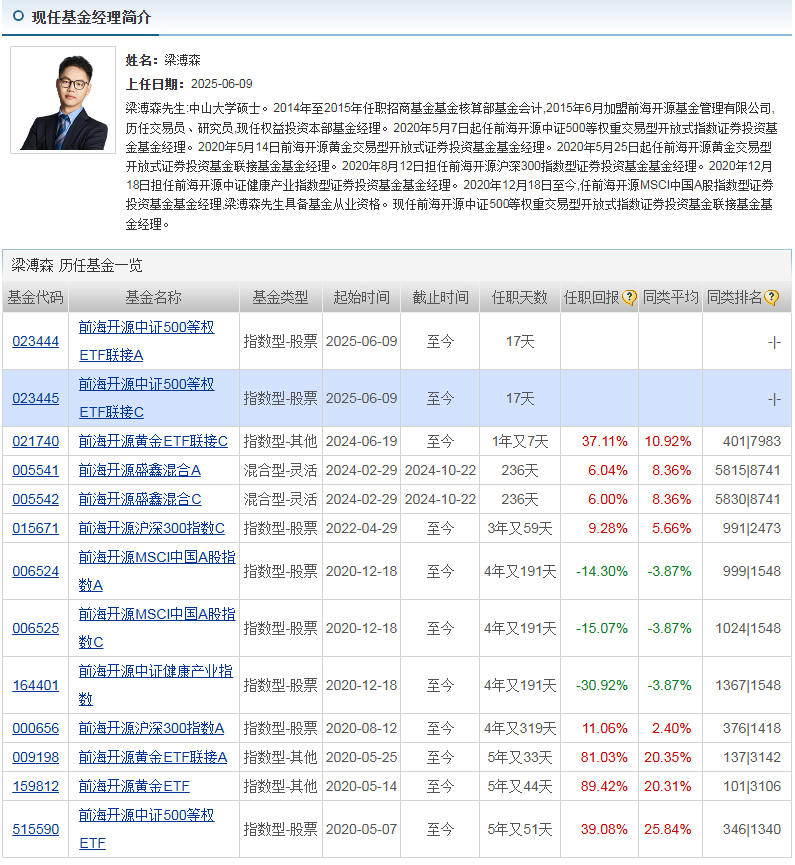795x865 pixels.
Task: Open fund code 009198 link
Action: [36, 757]
